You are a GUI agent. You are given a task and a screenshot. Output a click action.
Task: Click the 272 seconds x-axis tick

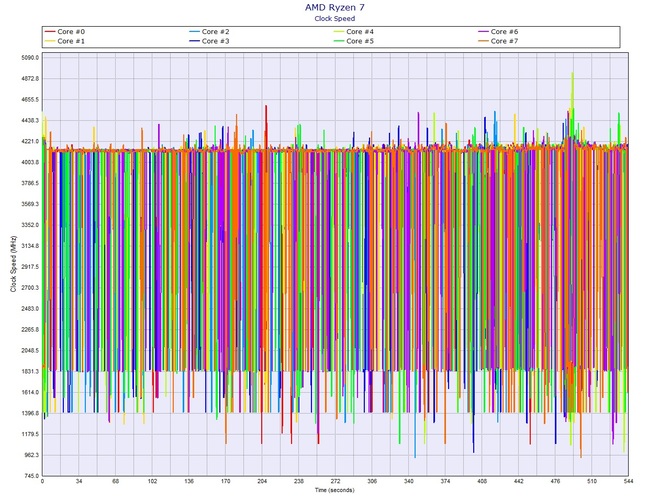pyautogui.click(x=335, y=481)
